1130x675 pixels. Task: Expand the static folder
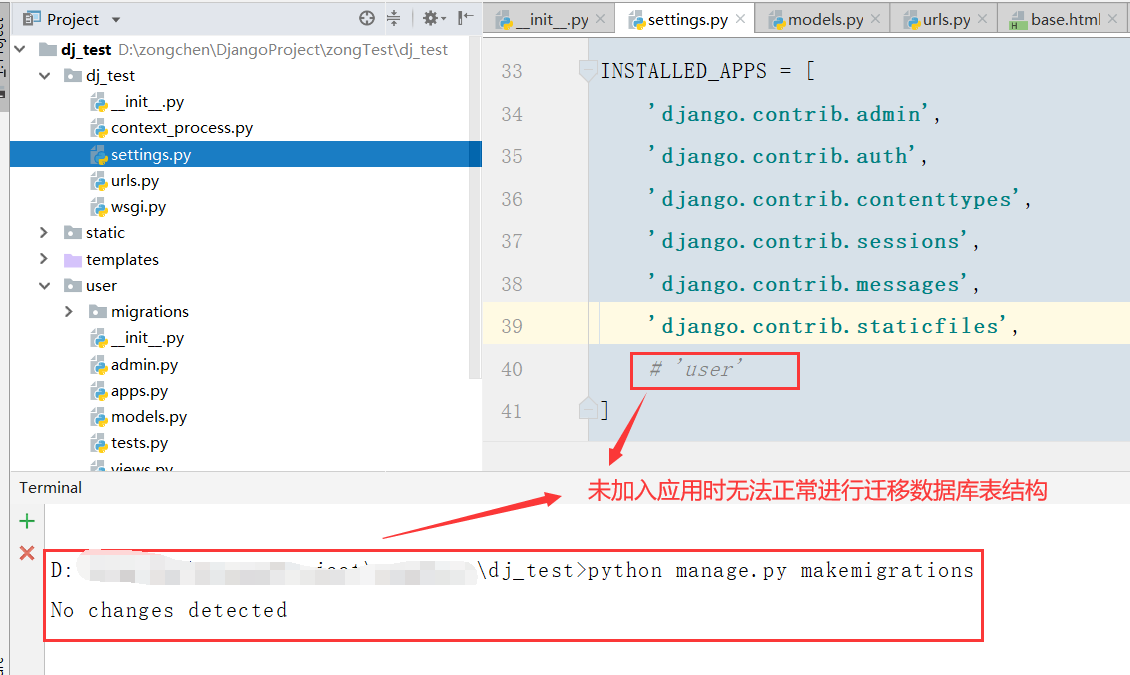click(x=44, y=232)
